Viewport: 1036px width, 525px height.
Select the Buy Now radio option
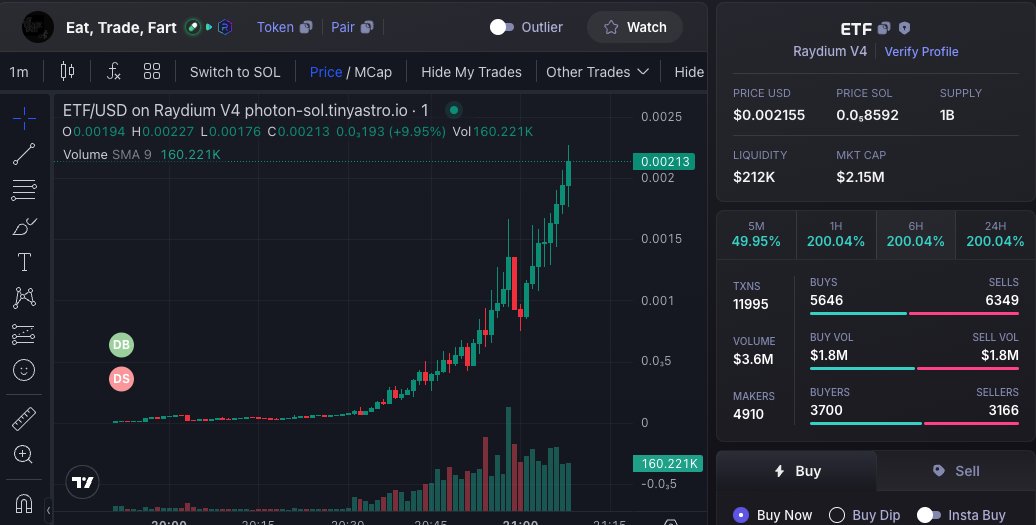pyautogui.click(x=741, y=515)
